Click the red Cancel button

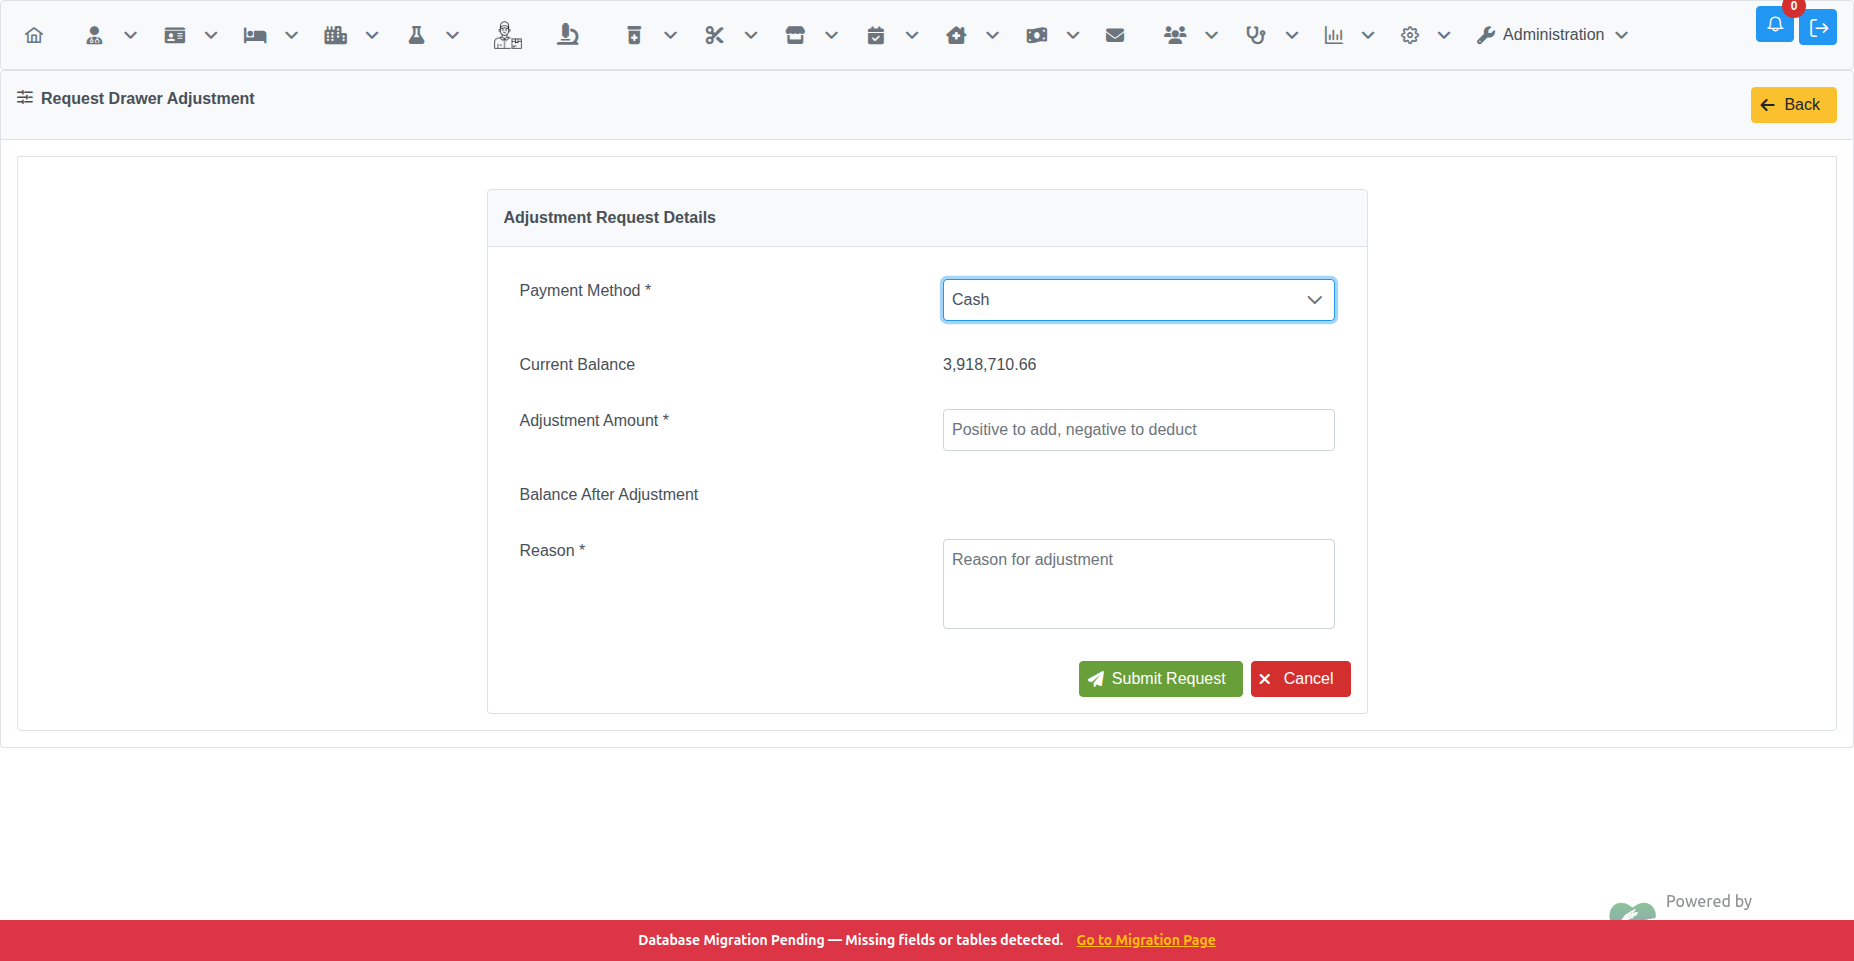(x=1300, y=679)
